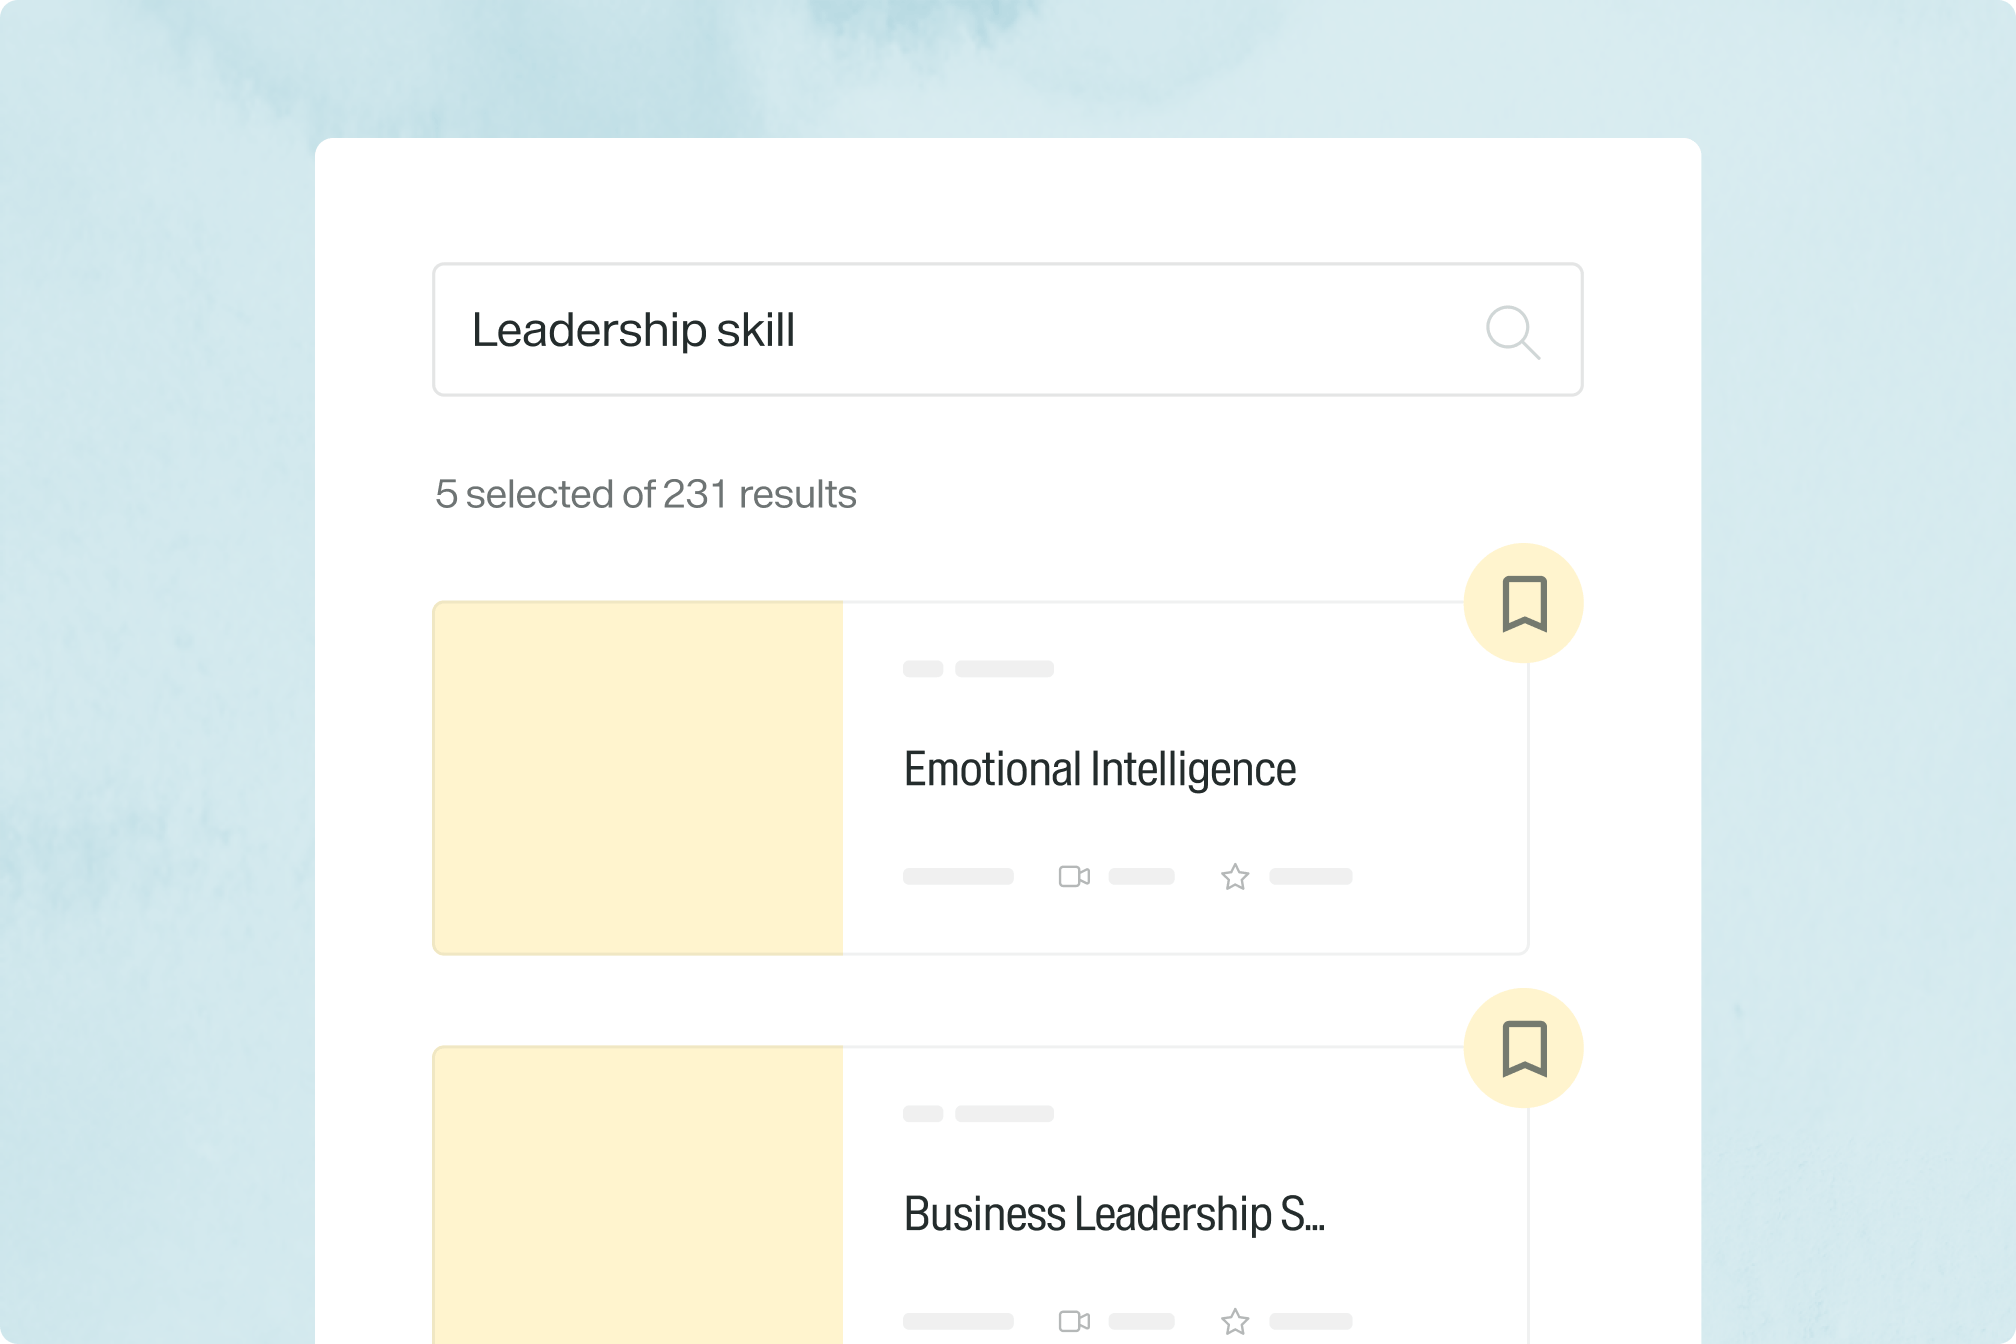Bookmark the Emotional Intelligence course
Screen dimensions: 2016x1344
1523,603
